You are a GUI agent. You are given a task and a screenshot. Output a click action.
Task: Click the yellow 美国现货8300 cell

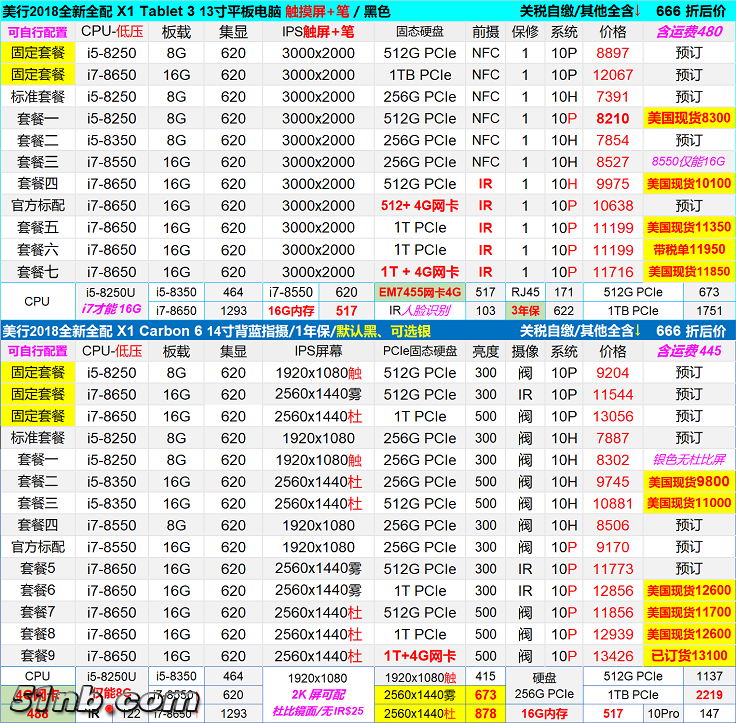688,118
